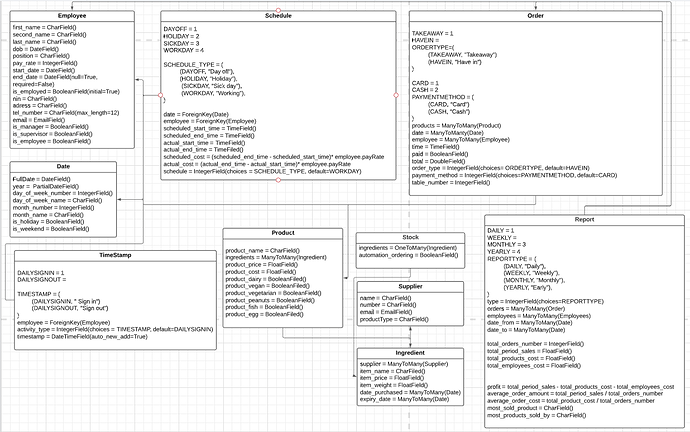Click 'scheduled_start_time = TimeField()' line

[x=210, y=128]
